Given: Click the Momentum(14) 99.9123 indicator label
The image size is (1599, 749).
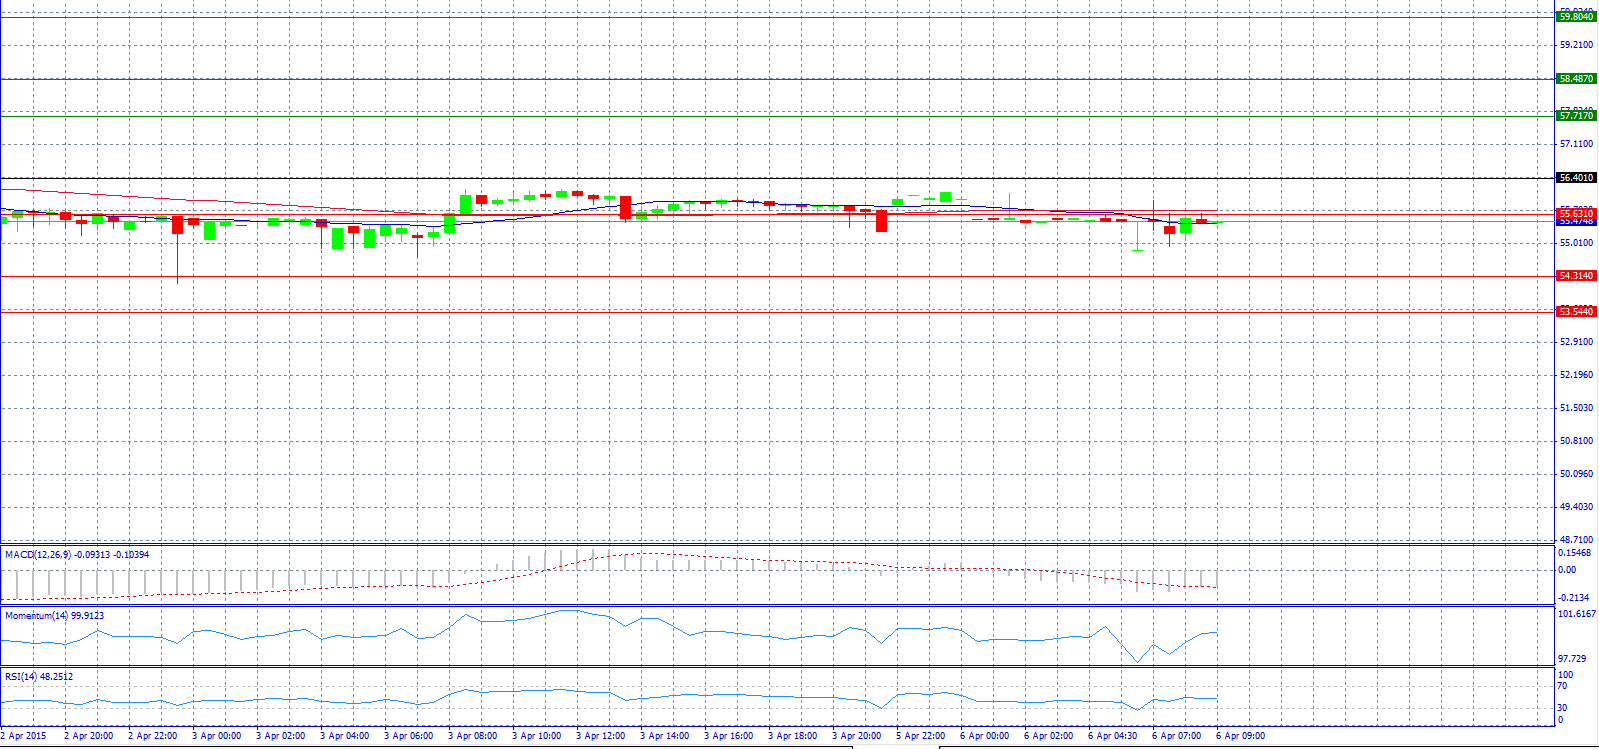Looking at the screenshot, I should click(54, 616).
